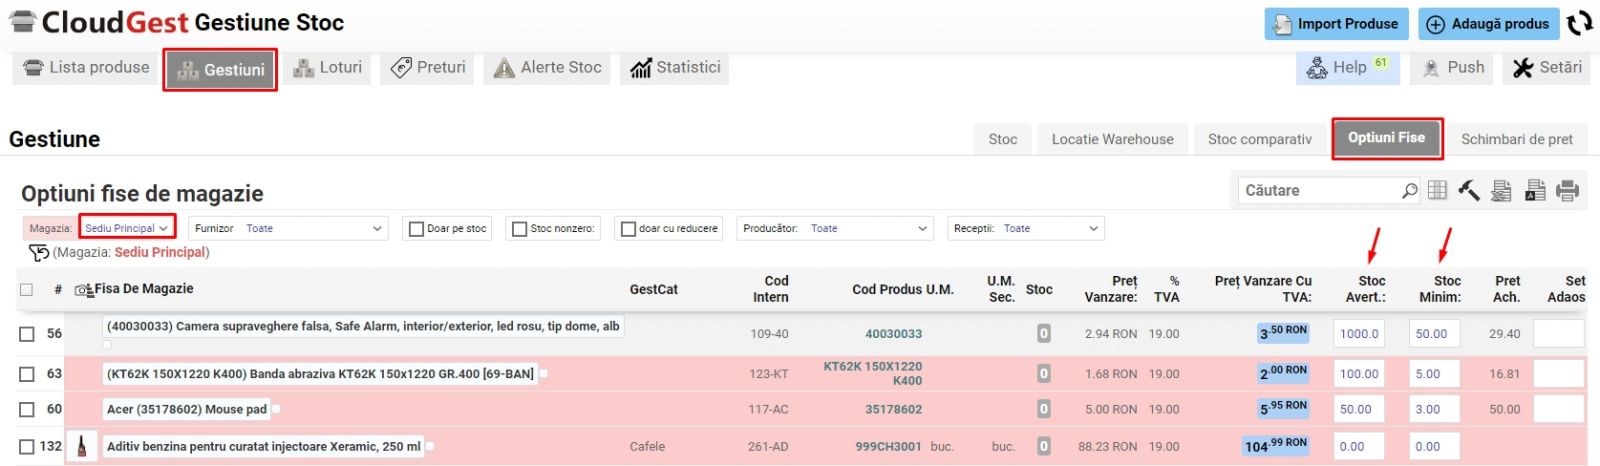Image resolution: width=1600 pixels, height=466 pixels.
Task: Click the magnifier icon in Căutare
Action: pos(1409,190)
